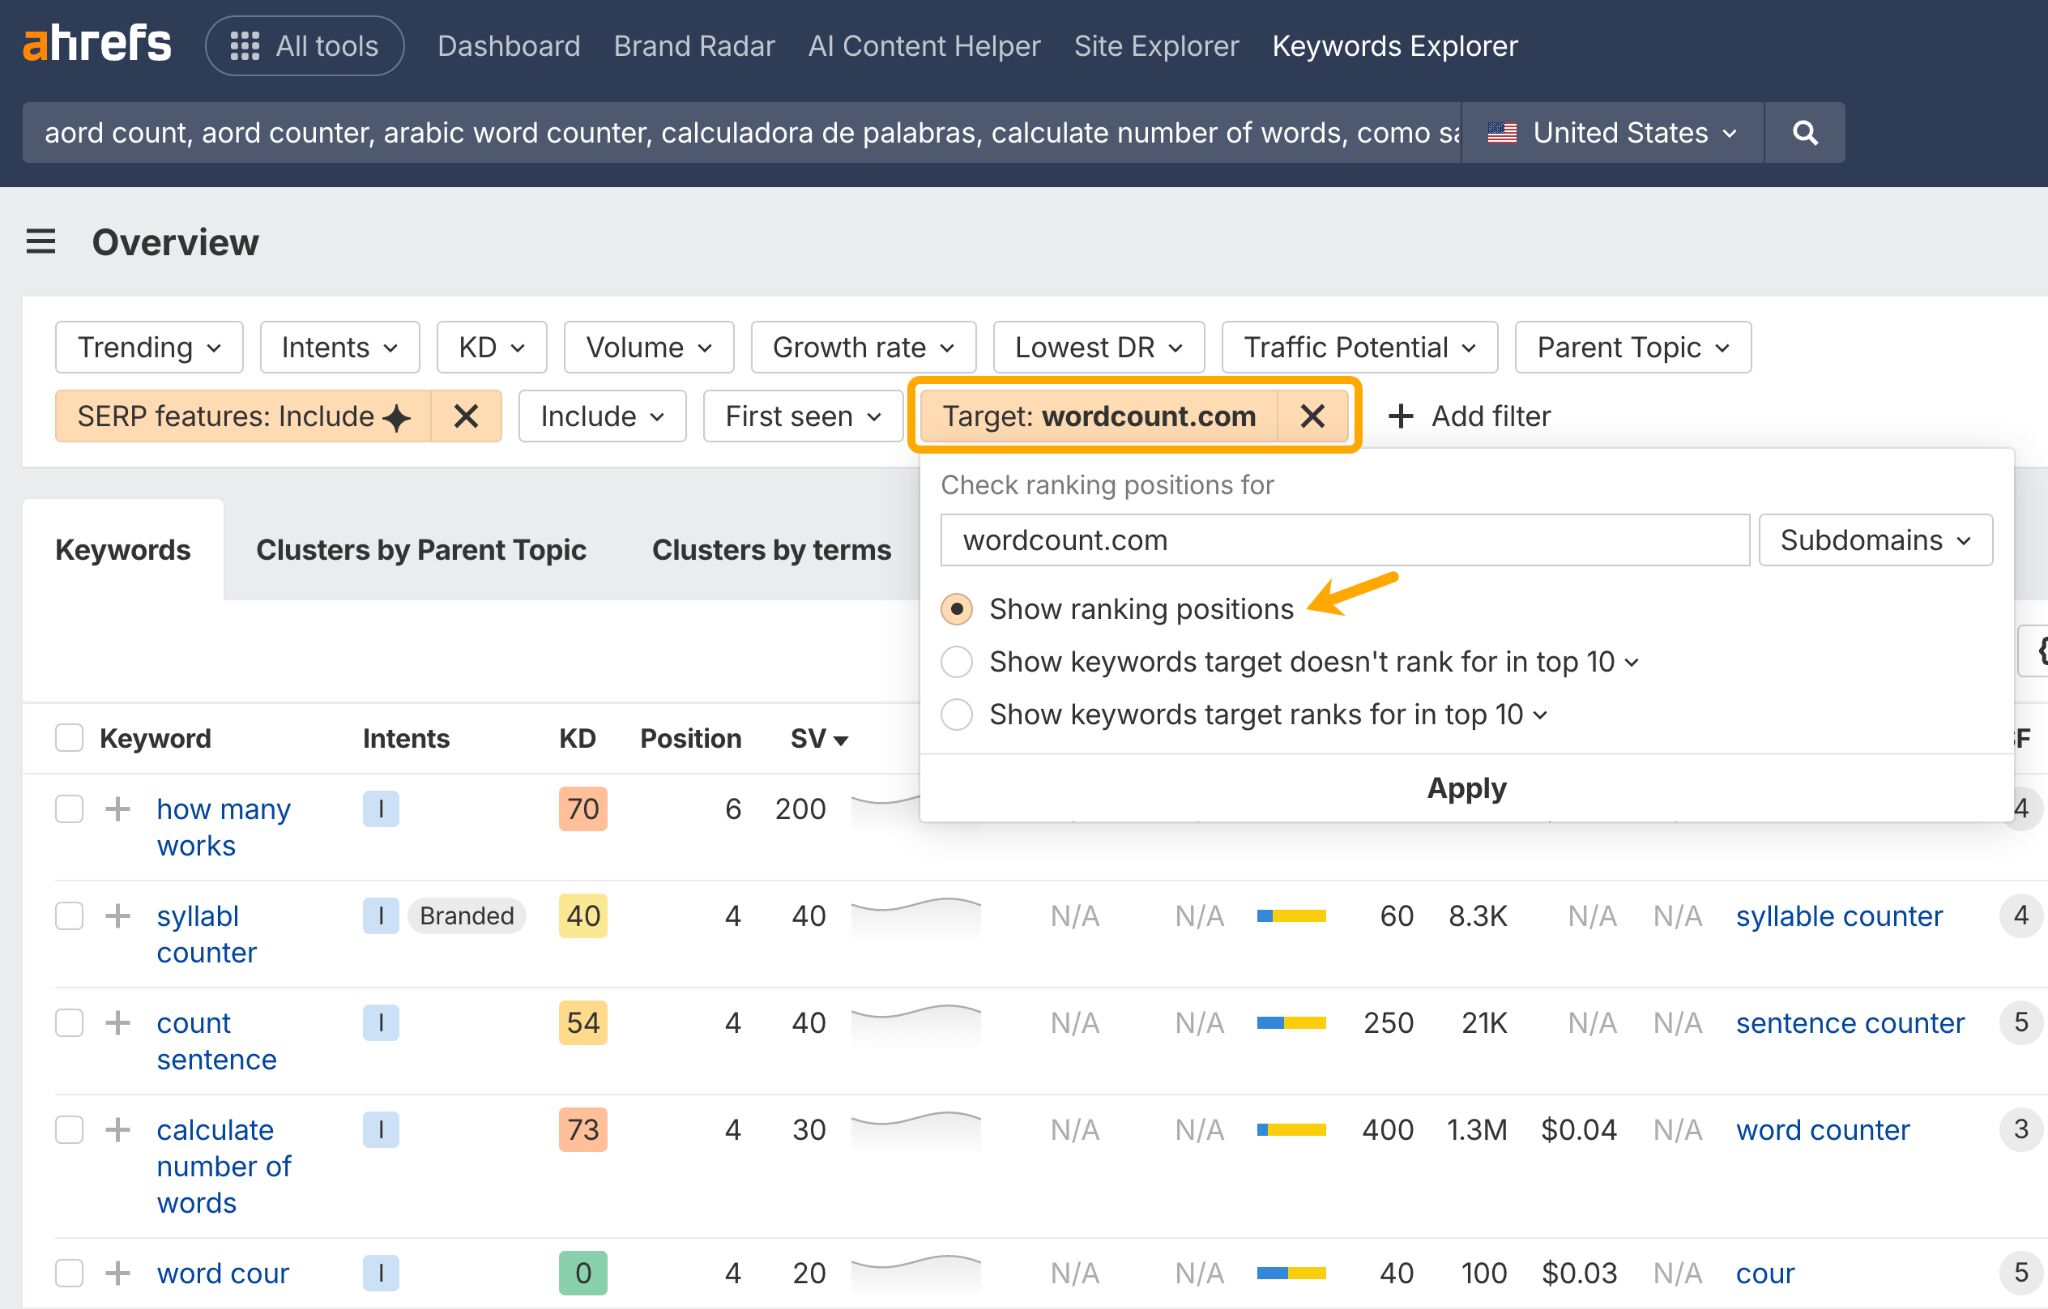The height and width of the screenshot is (1309, 2048).
Task: Select Show ranking positions option
Action: [956, 608]
